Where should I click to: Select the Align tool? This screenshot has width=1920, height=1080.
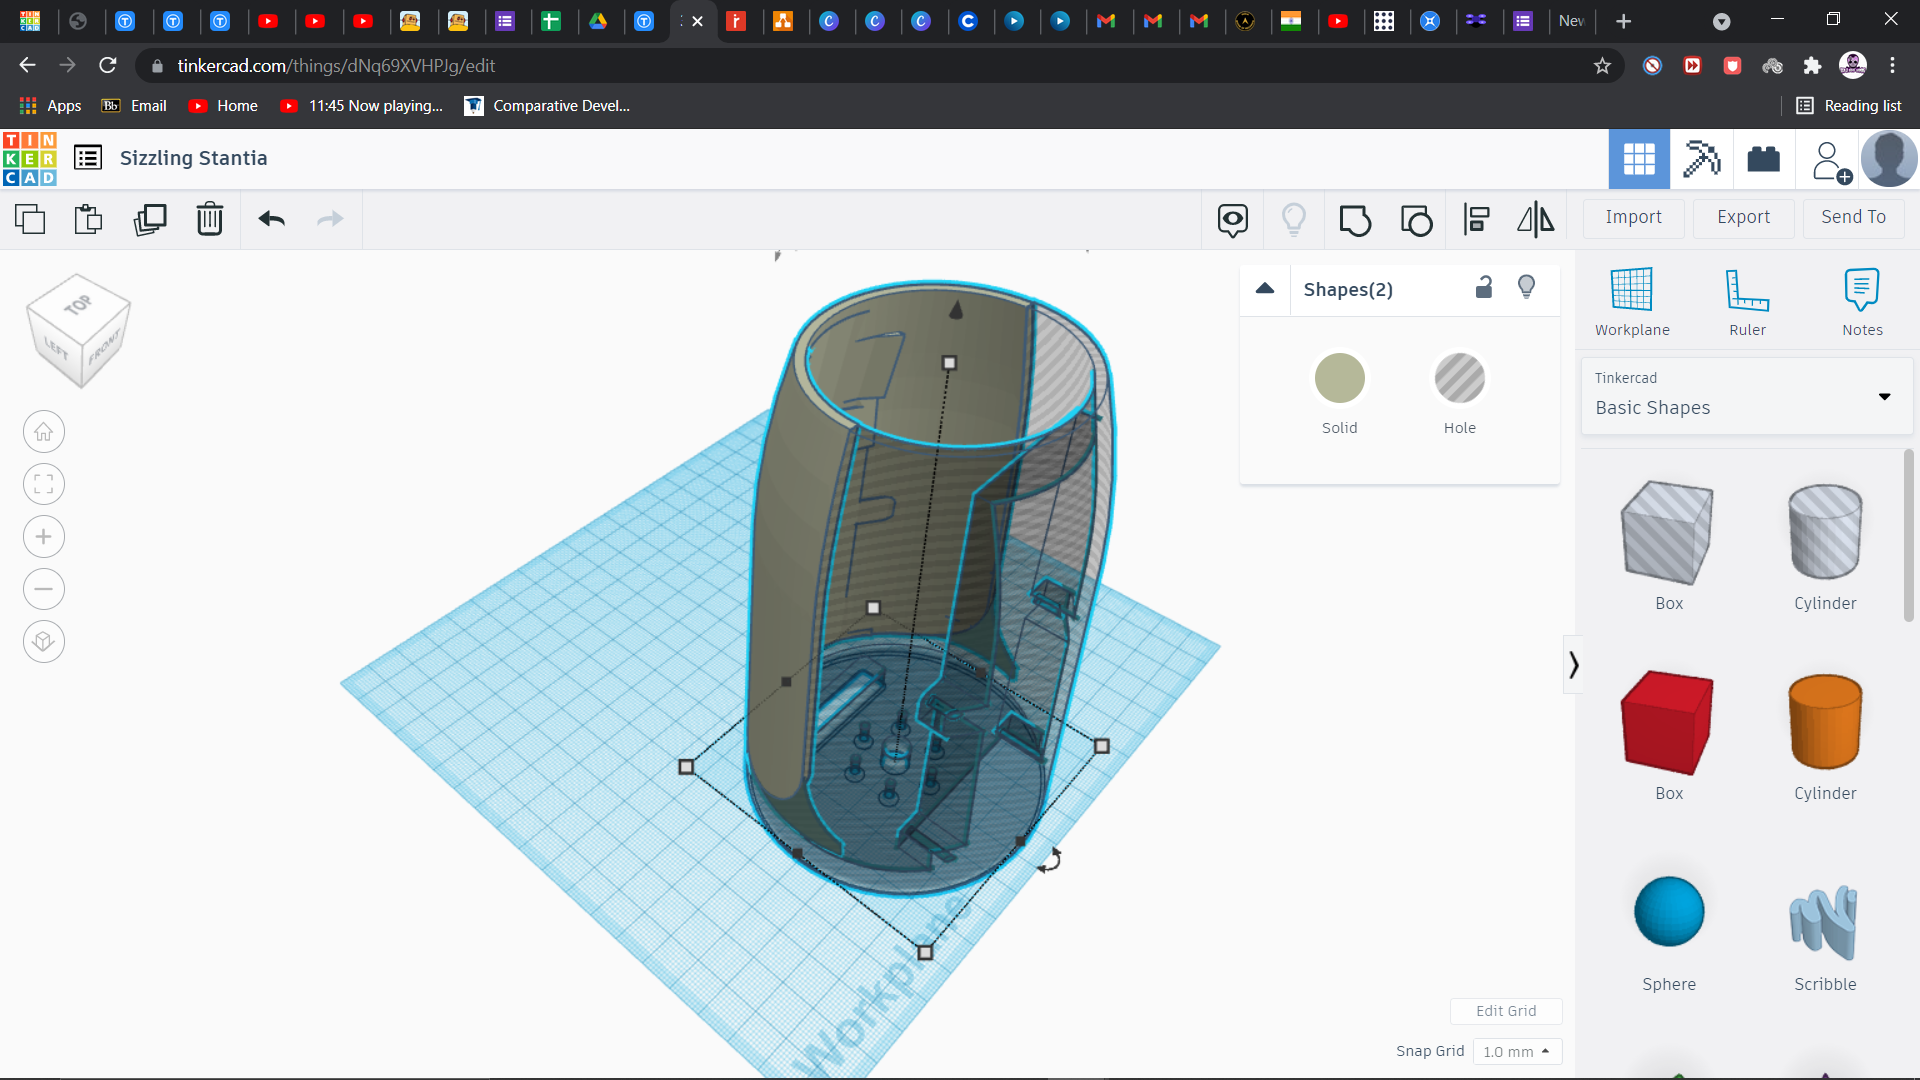coord(1476,219)
